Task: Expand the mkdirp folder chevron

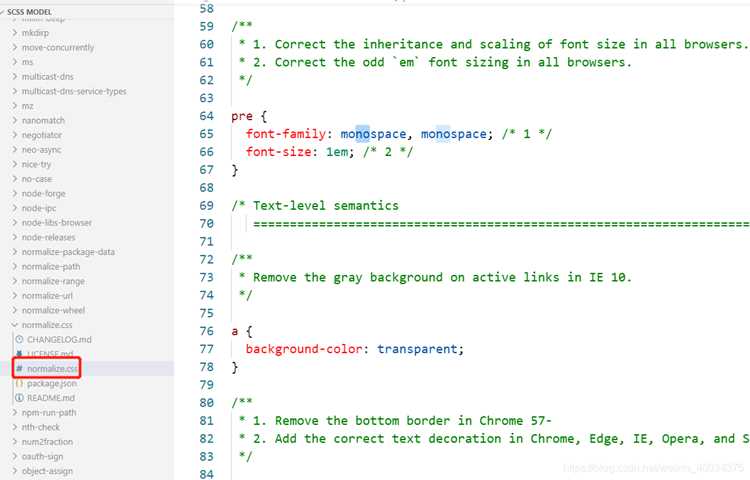Action: [15, 33]
